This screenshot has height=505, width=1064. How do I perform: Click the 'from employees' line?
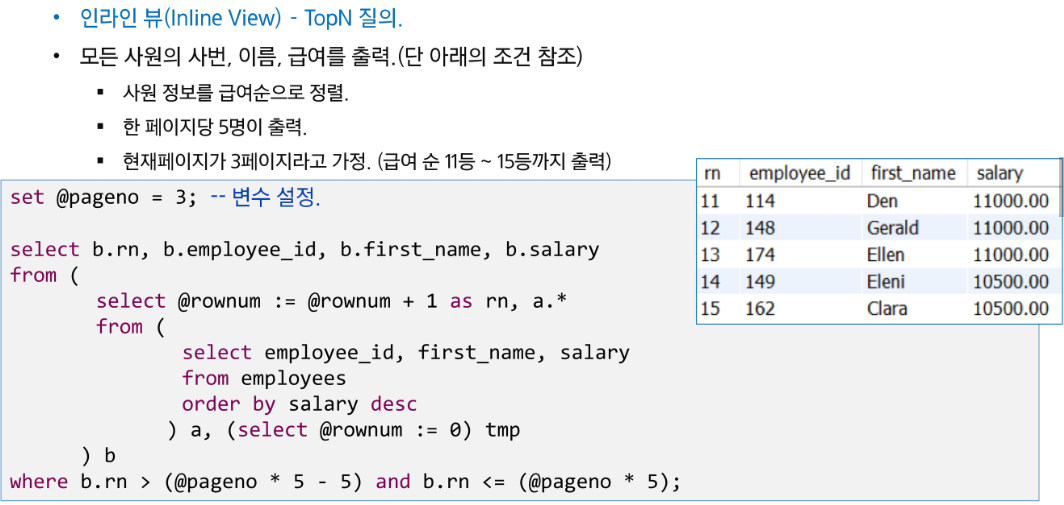tap(264, 378)
